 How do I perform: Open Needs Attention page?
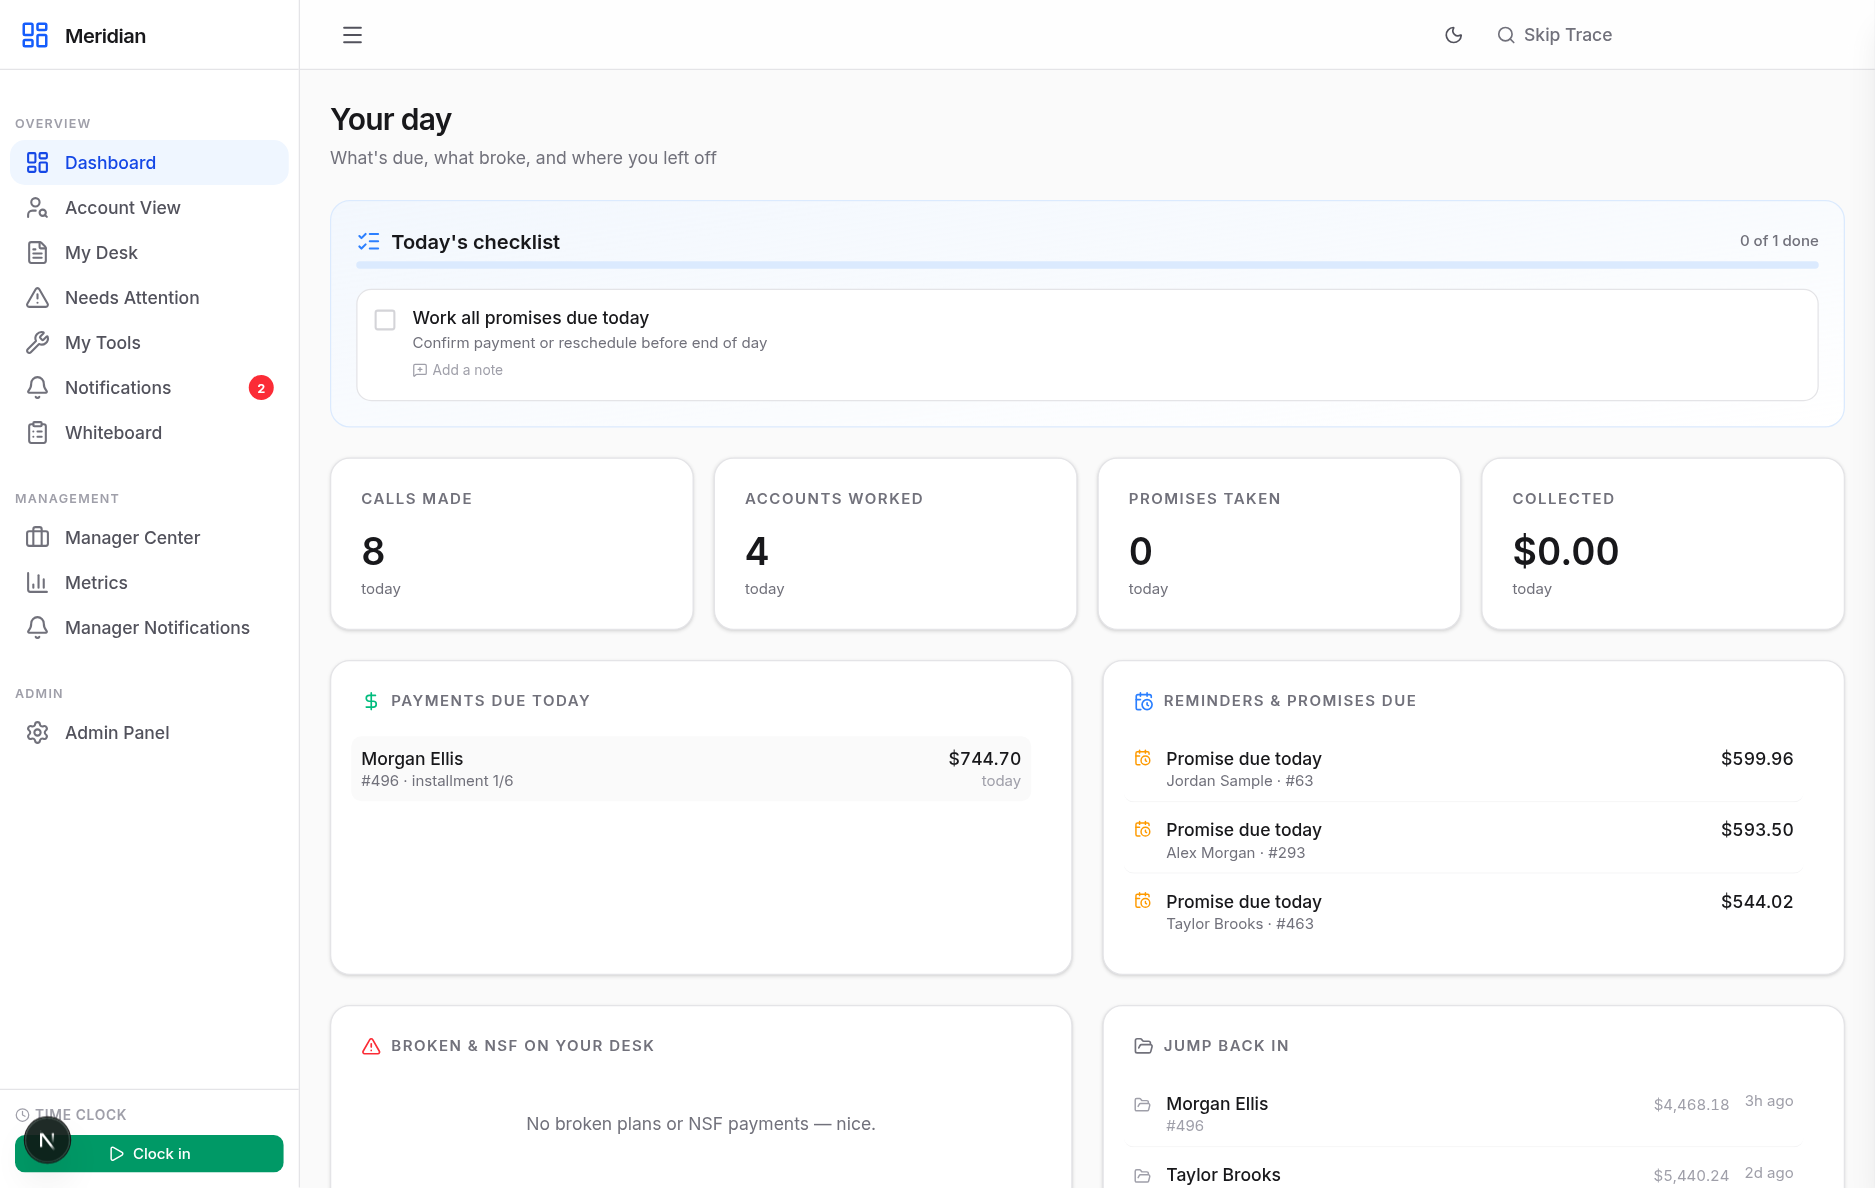(149, 297)
